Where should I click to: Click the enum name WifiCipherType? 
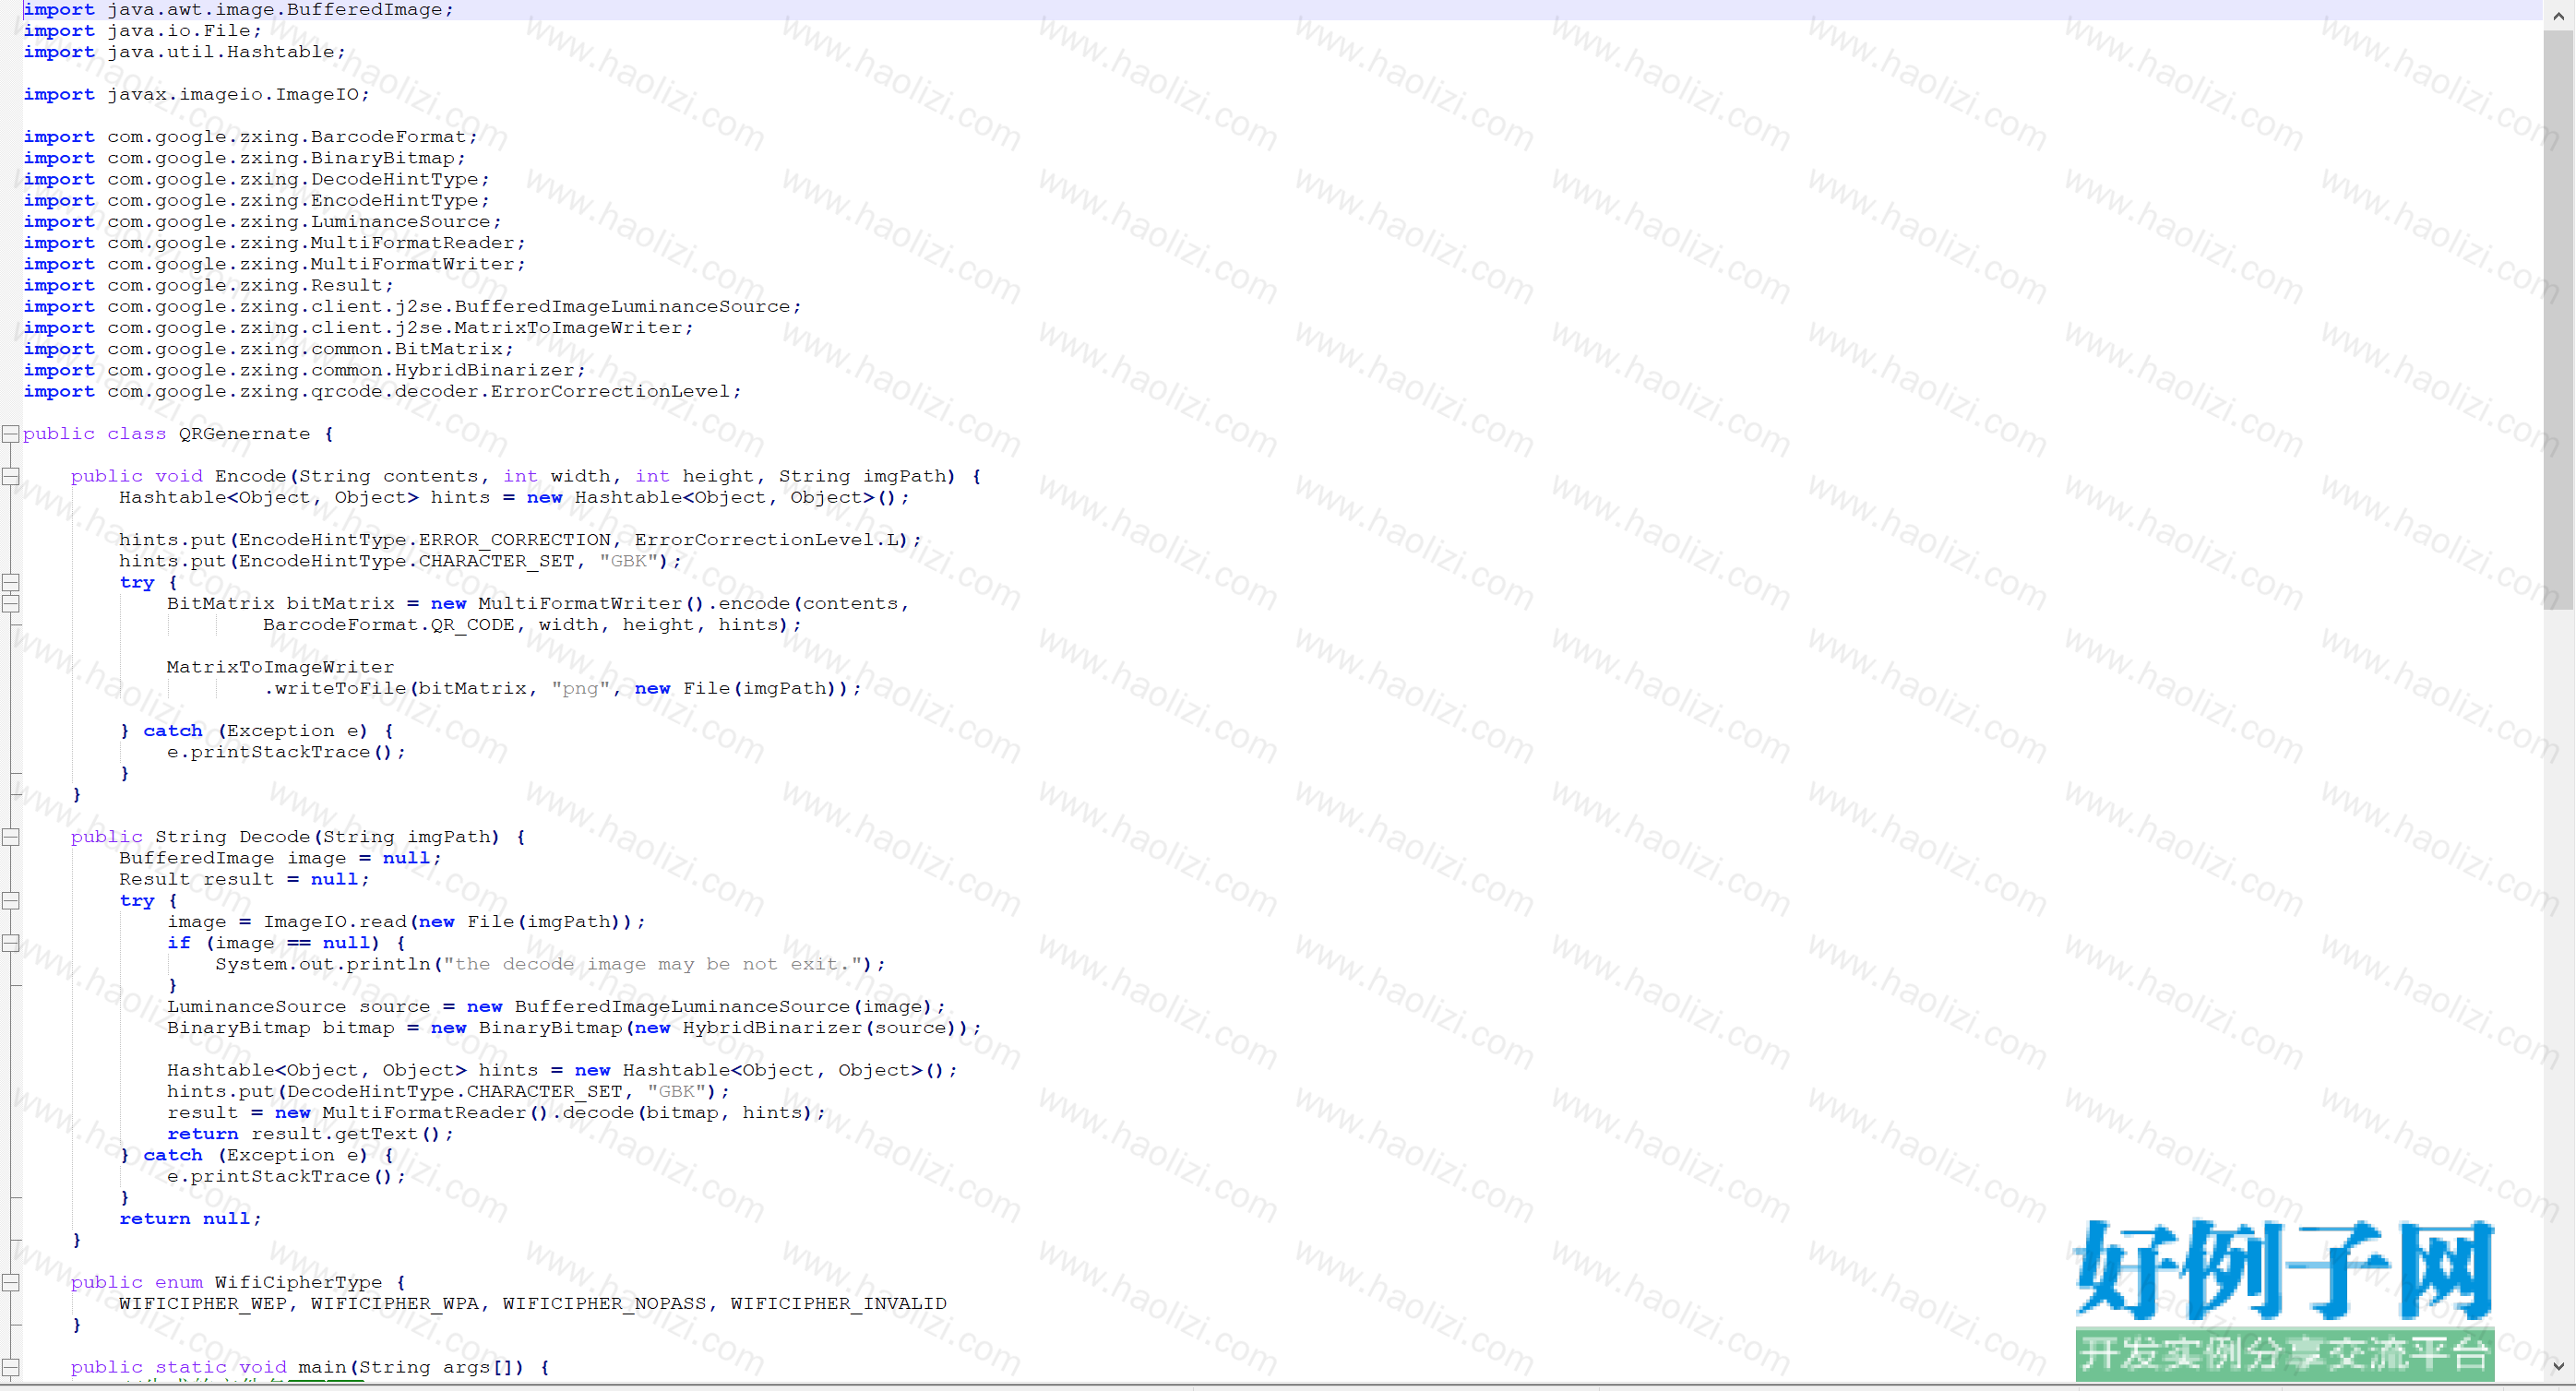[298, 1282]
